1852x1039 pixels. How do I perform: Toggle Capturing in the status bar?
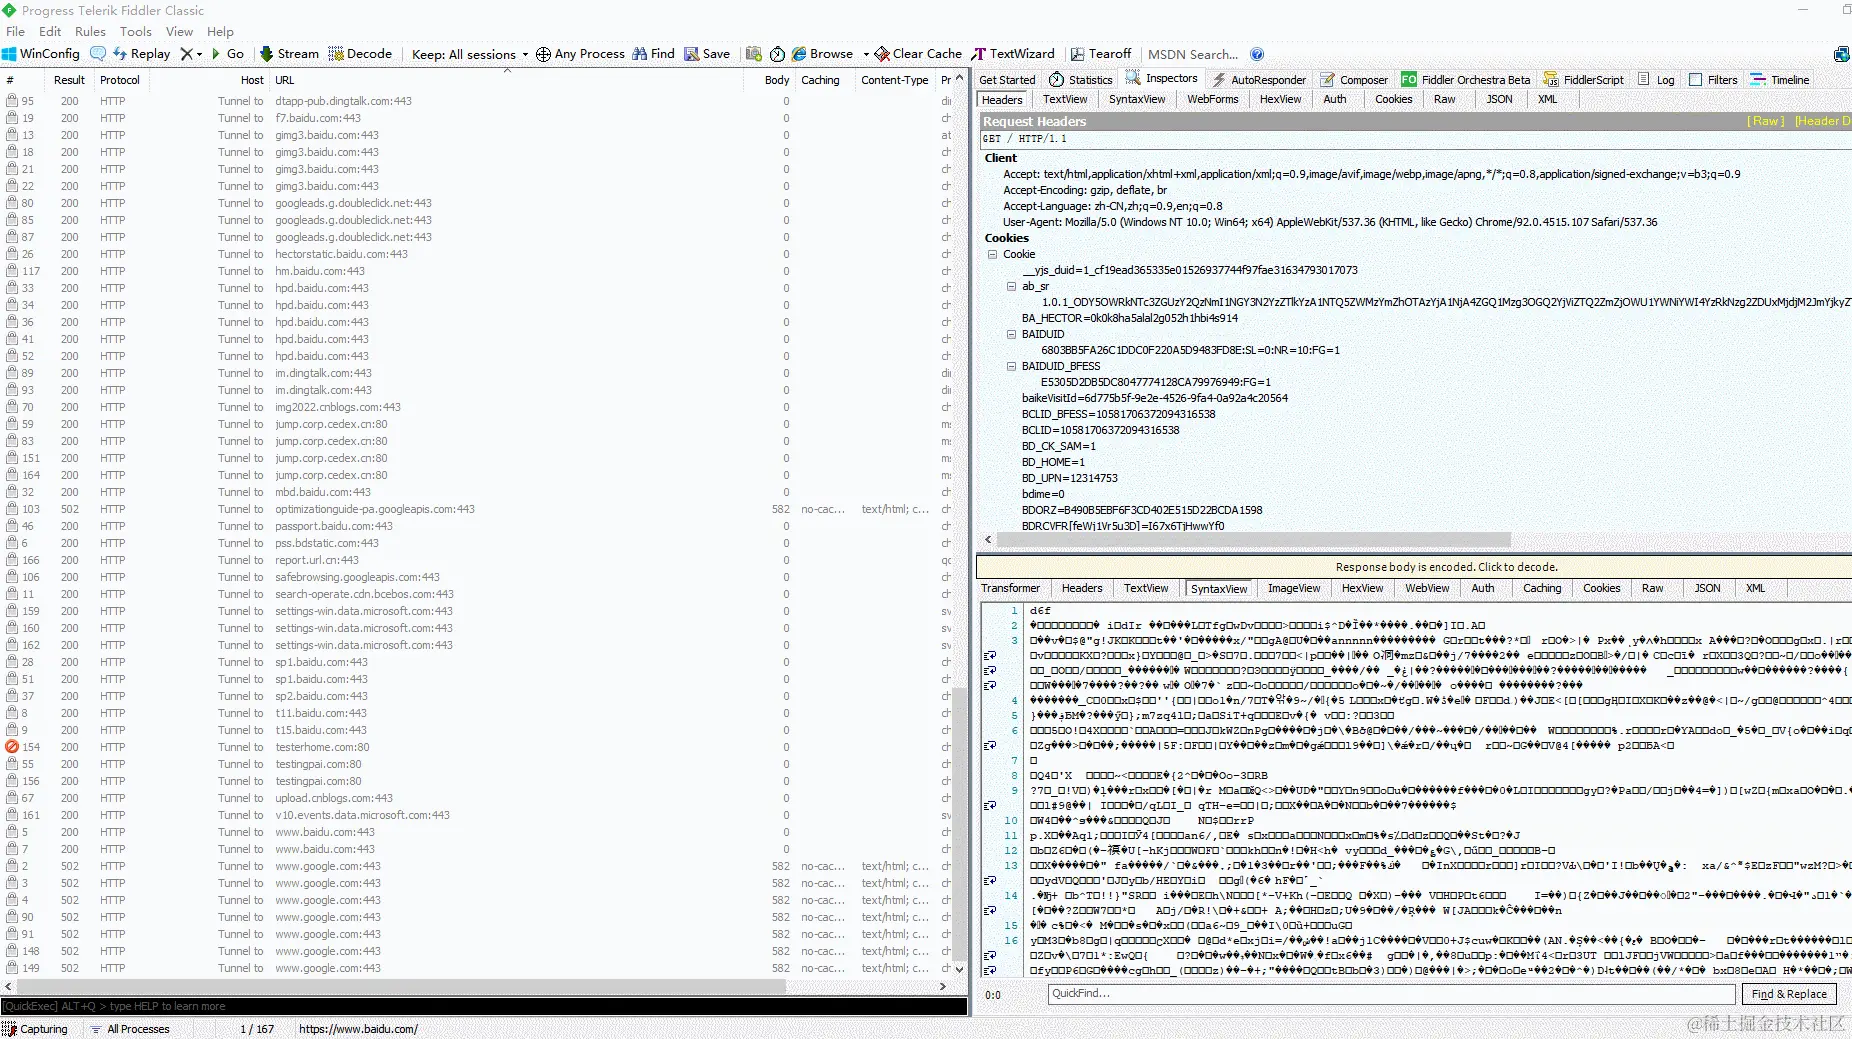tap(36, 1029)
